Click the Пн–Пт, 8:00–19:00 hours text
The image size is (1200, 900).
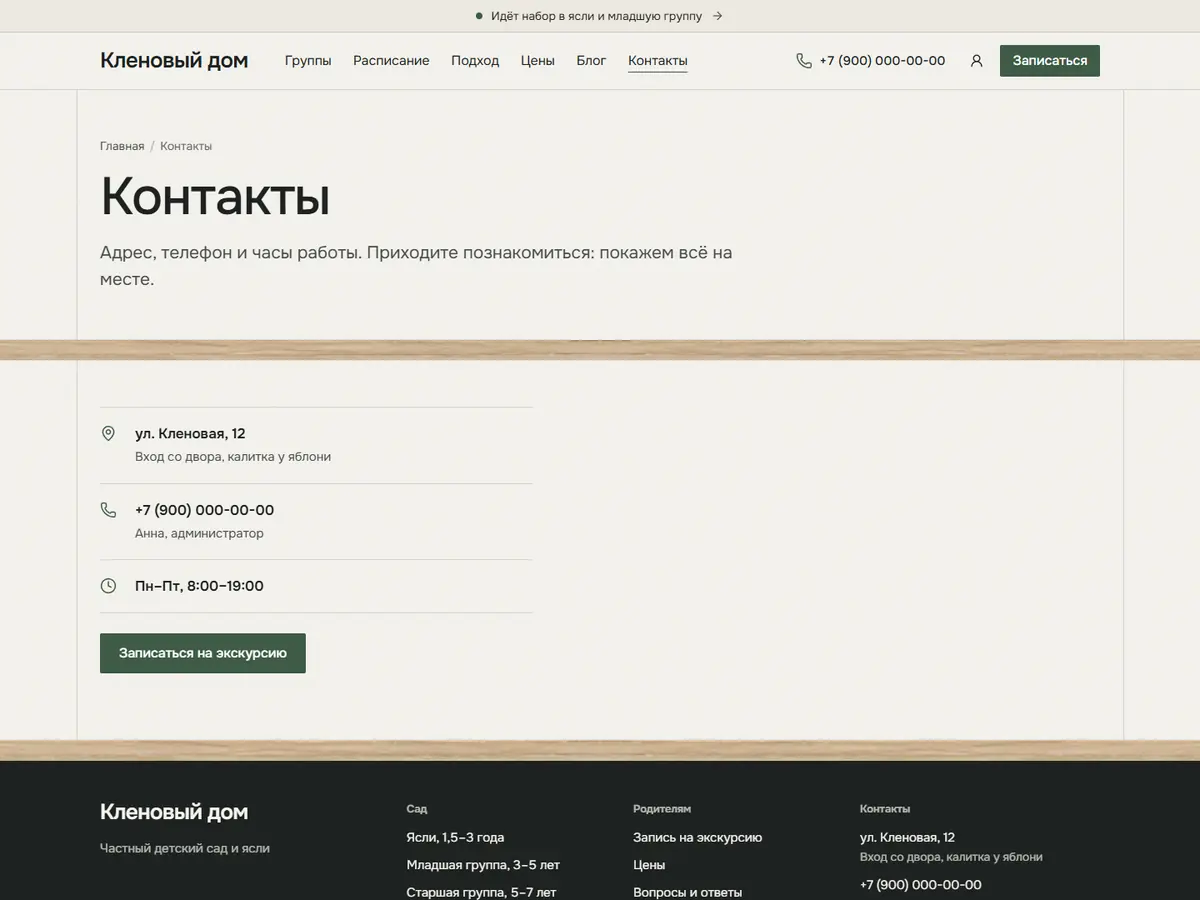199,586
